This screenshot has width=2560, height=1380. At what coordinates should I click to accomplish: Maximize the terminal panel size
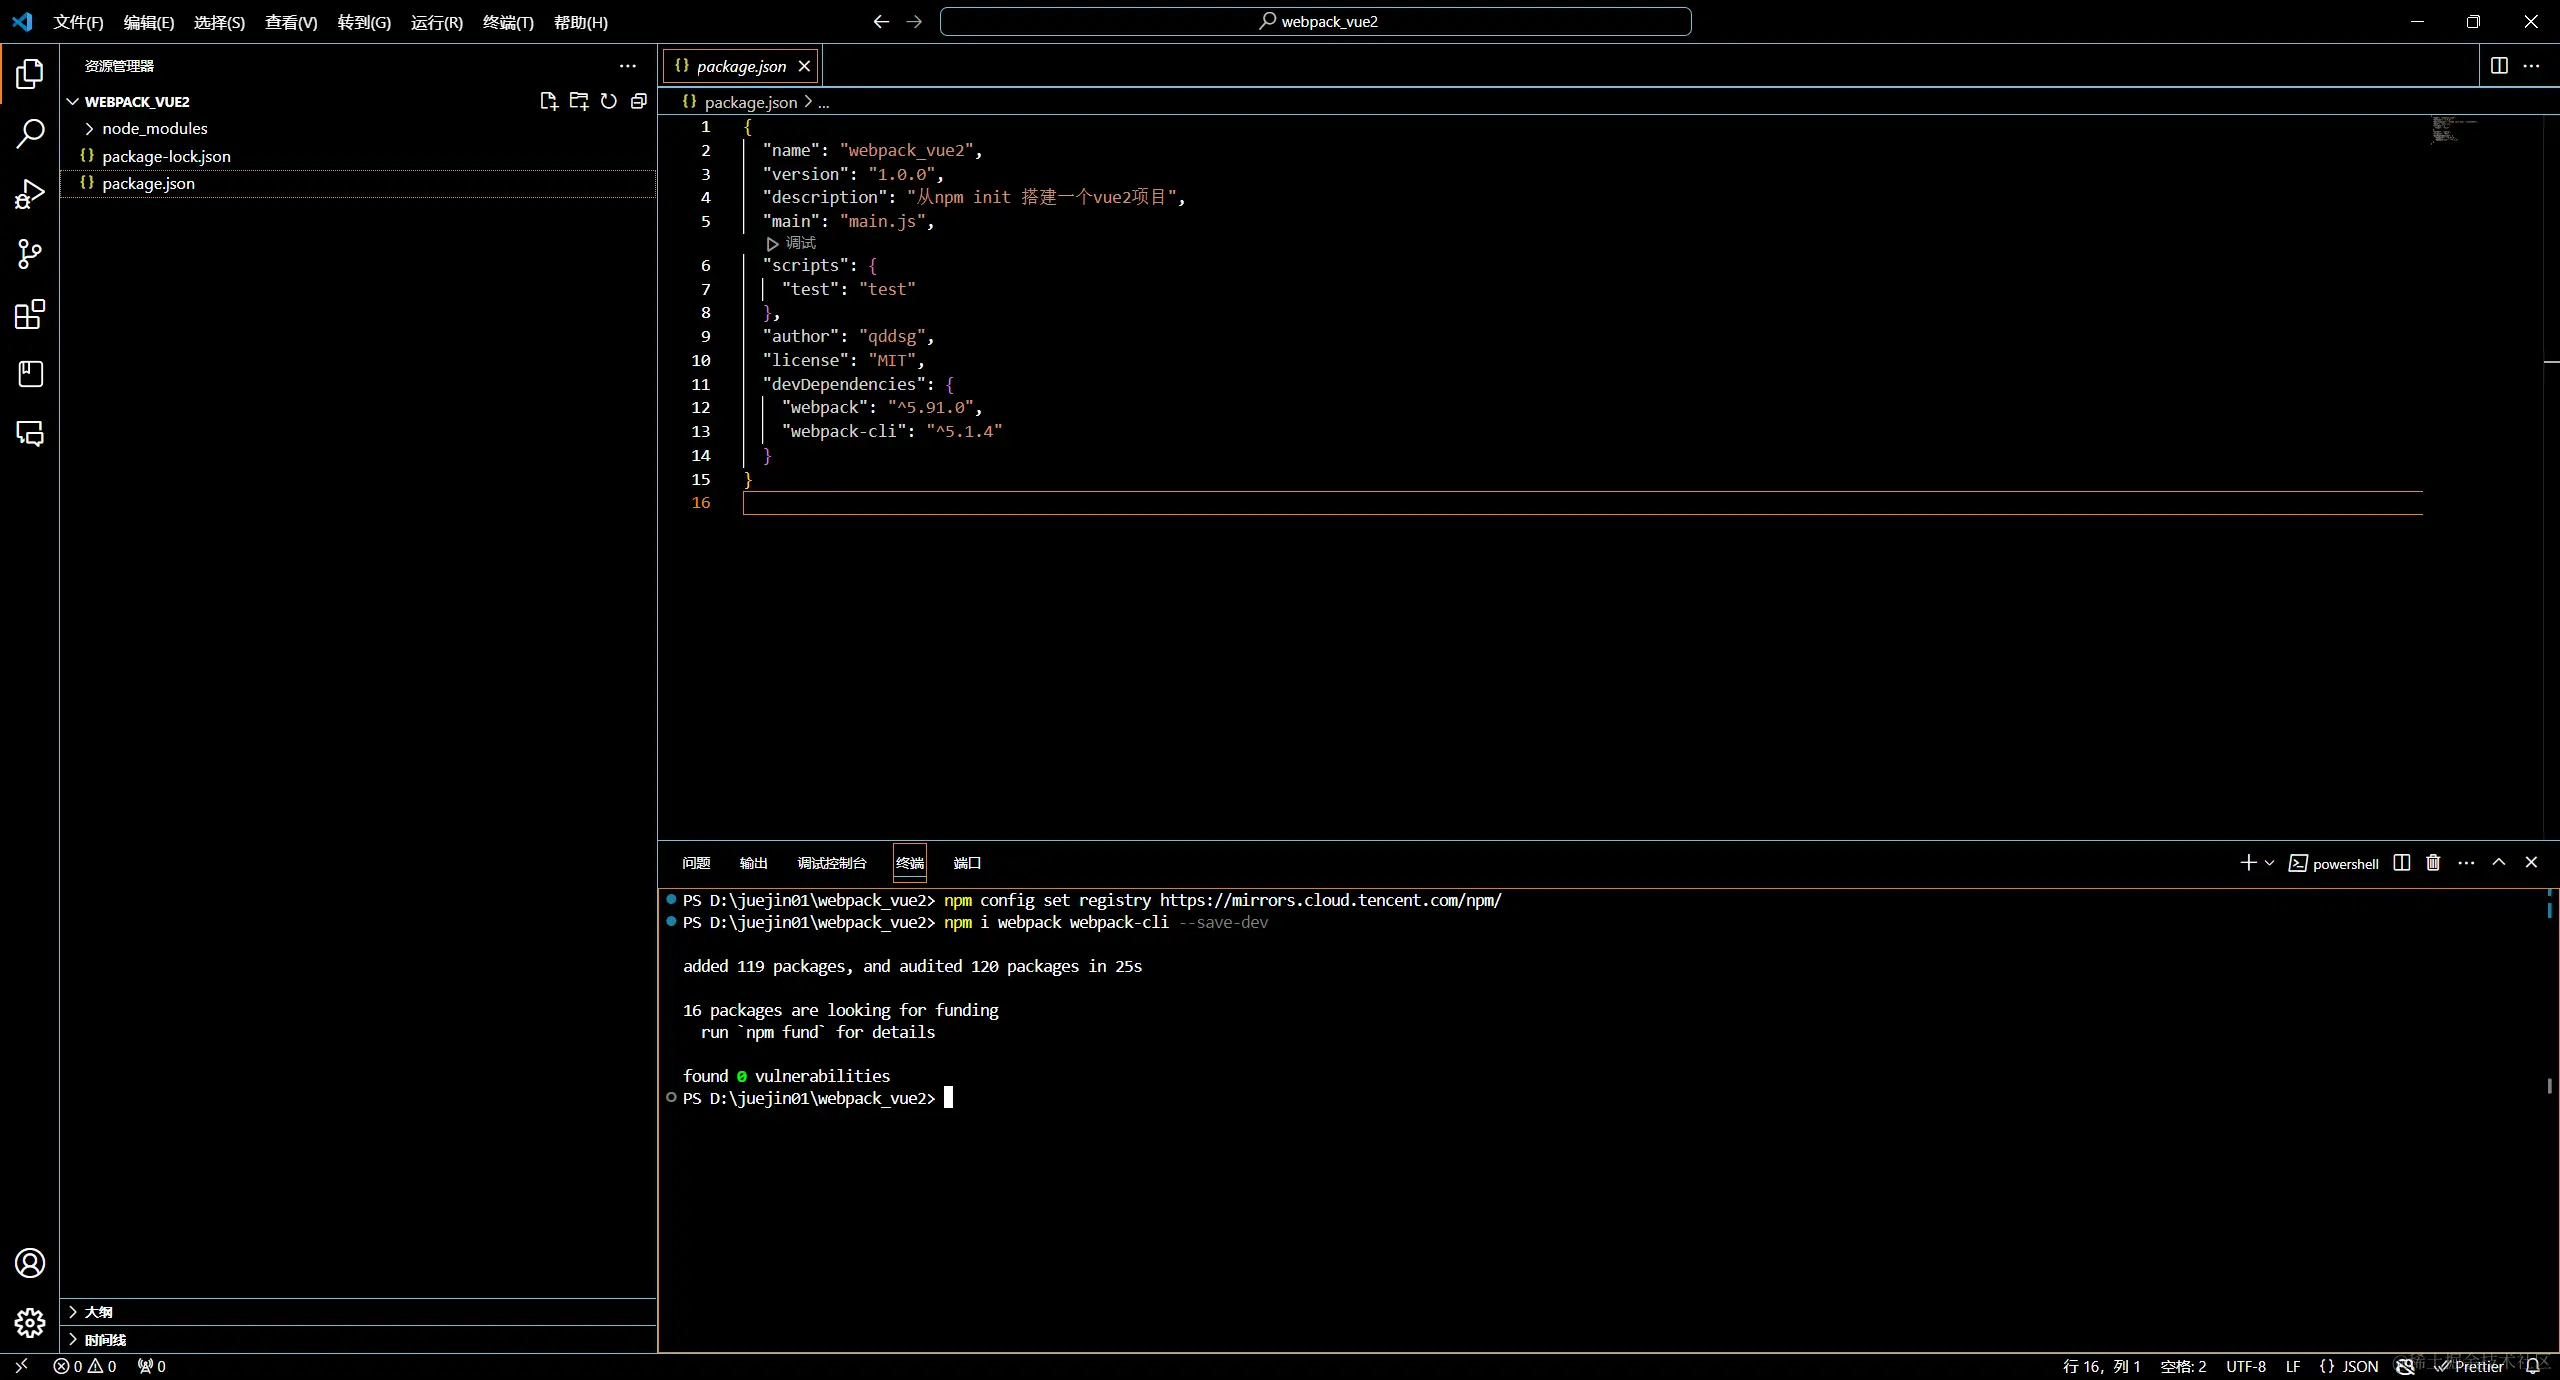tap(2499, 863)
